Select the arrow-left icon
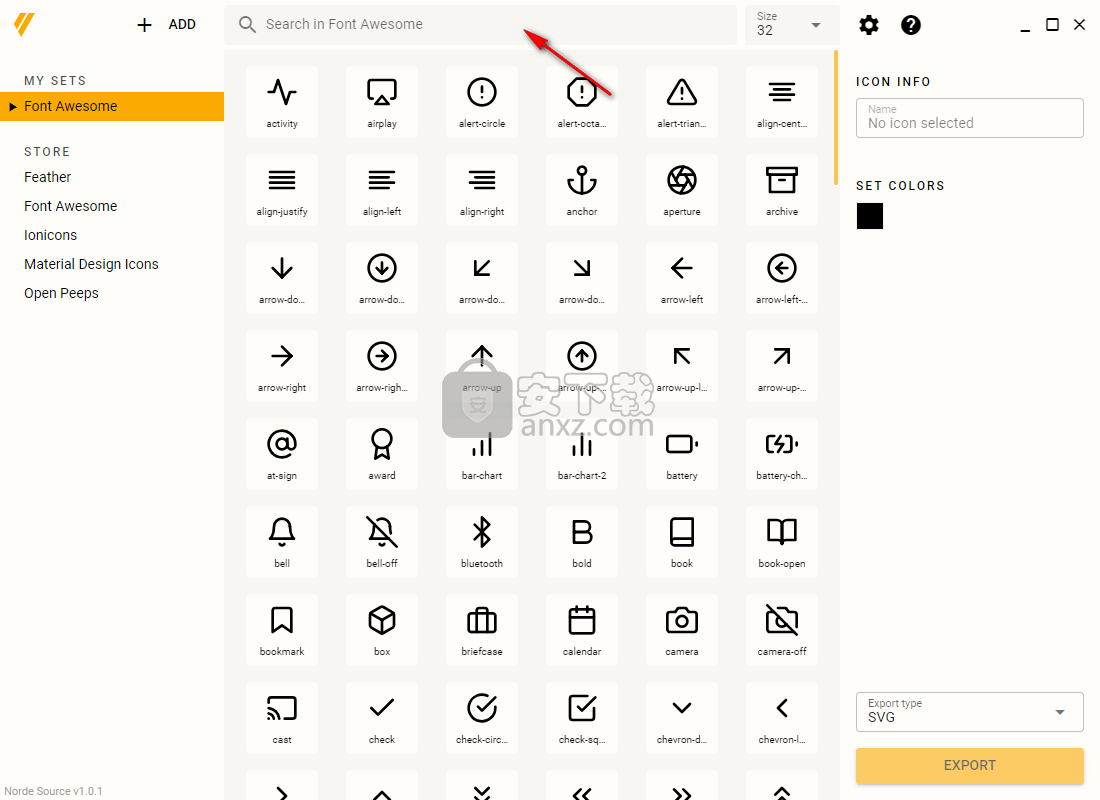Screen dimensions: 1100x800 coord(682,278)
